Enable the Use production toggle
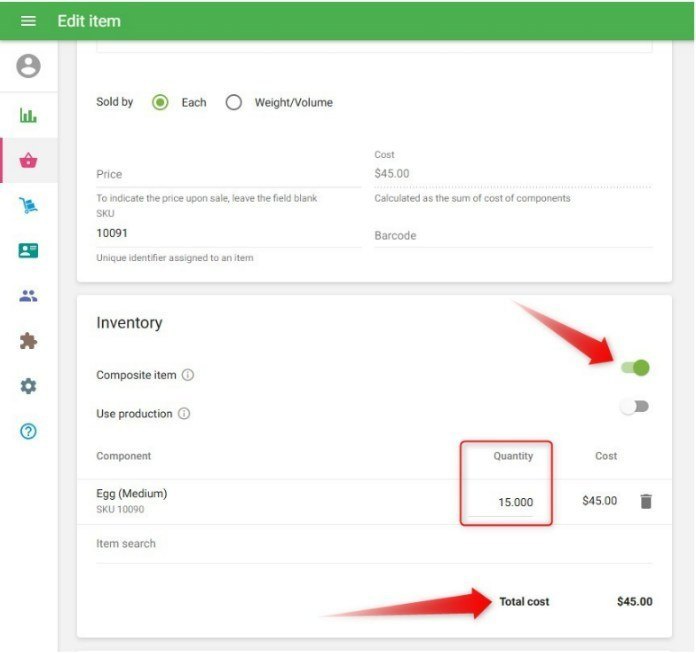The height and width of the screenshot is (654, 696). (x=634, y=406)
